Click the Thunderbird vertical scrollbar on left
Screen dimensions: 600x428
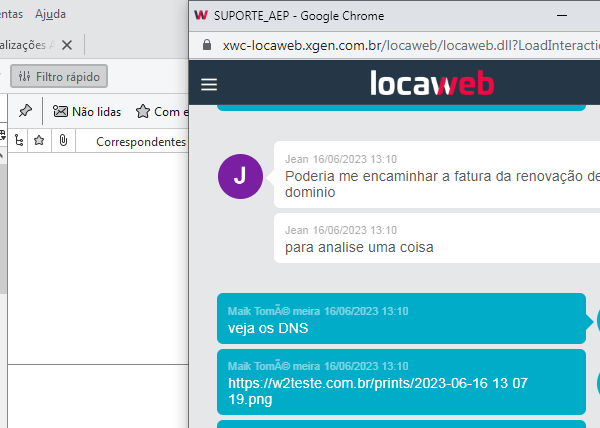3,229
